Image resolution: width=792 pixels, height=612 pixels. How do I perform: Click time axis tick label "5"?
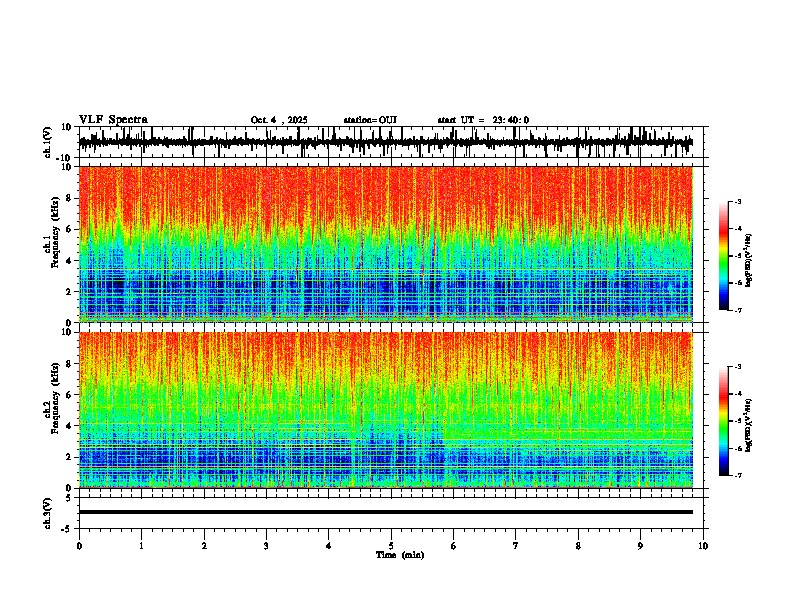(391, 546)
